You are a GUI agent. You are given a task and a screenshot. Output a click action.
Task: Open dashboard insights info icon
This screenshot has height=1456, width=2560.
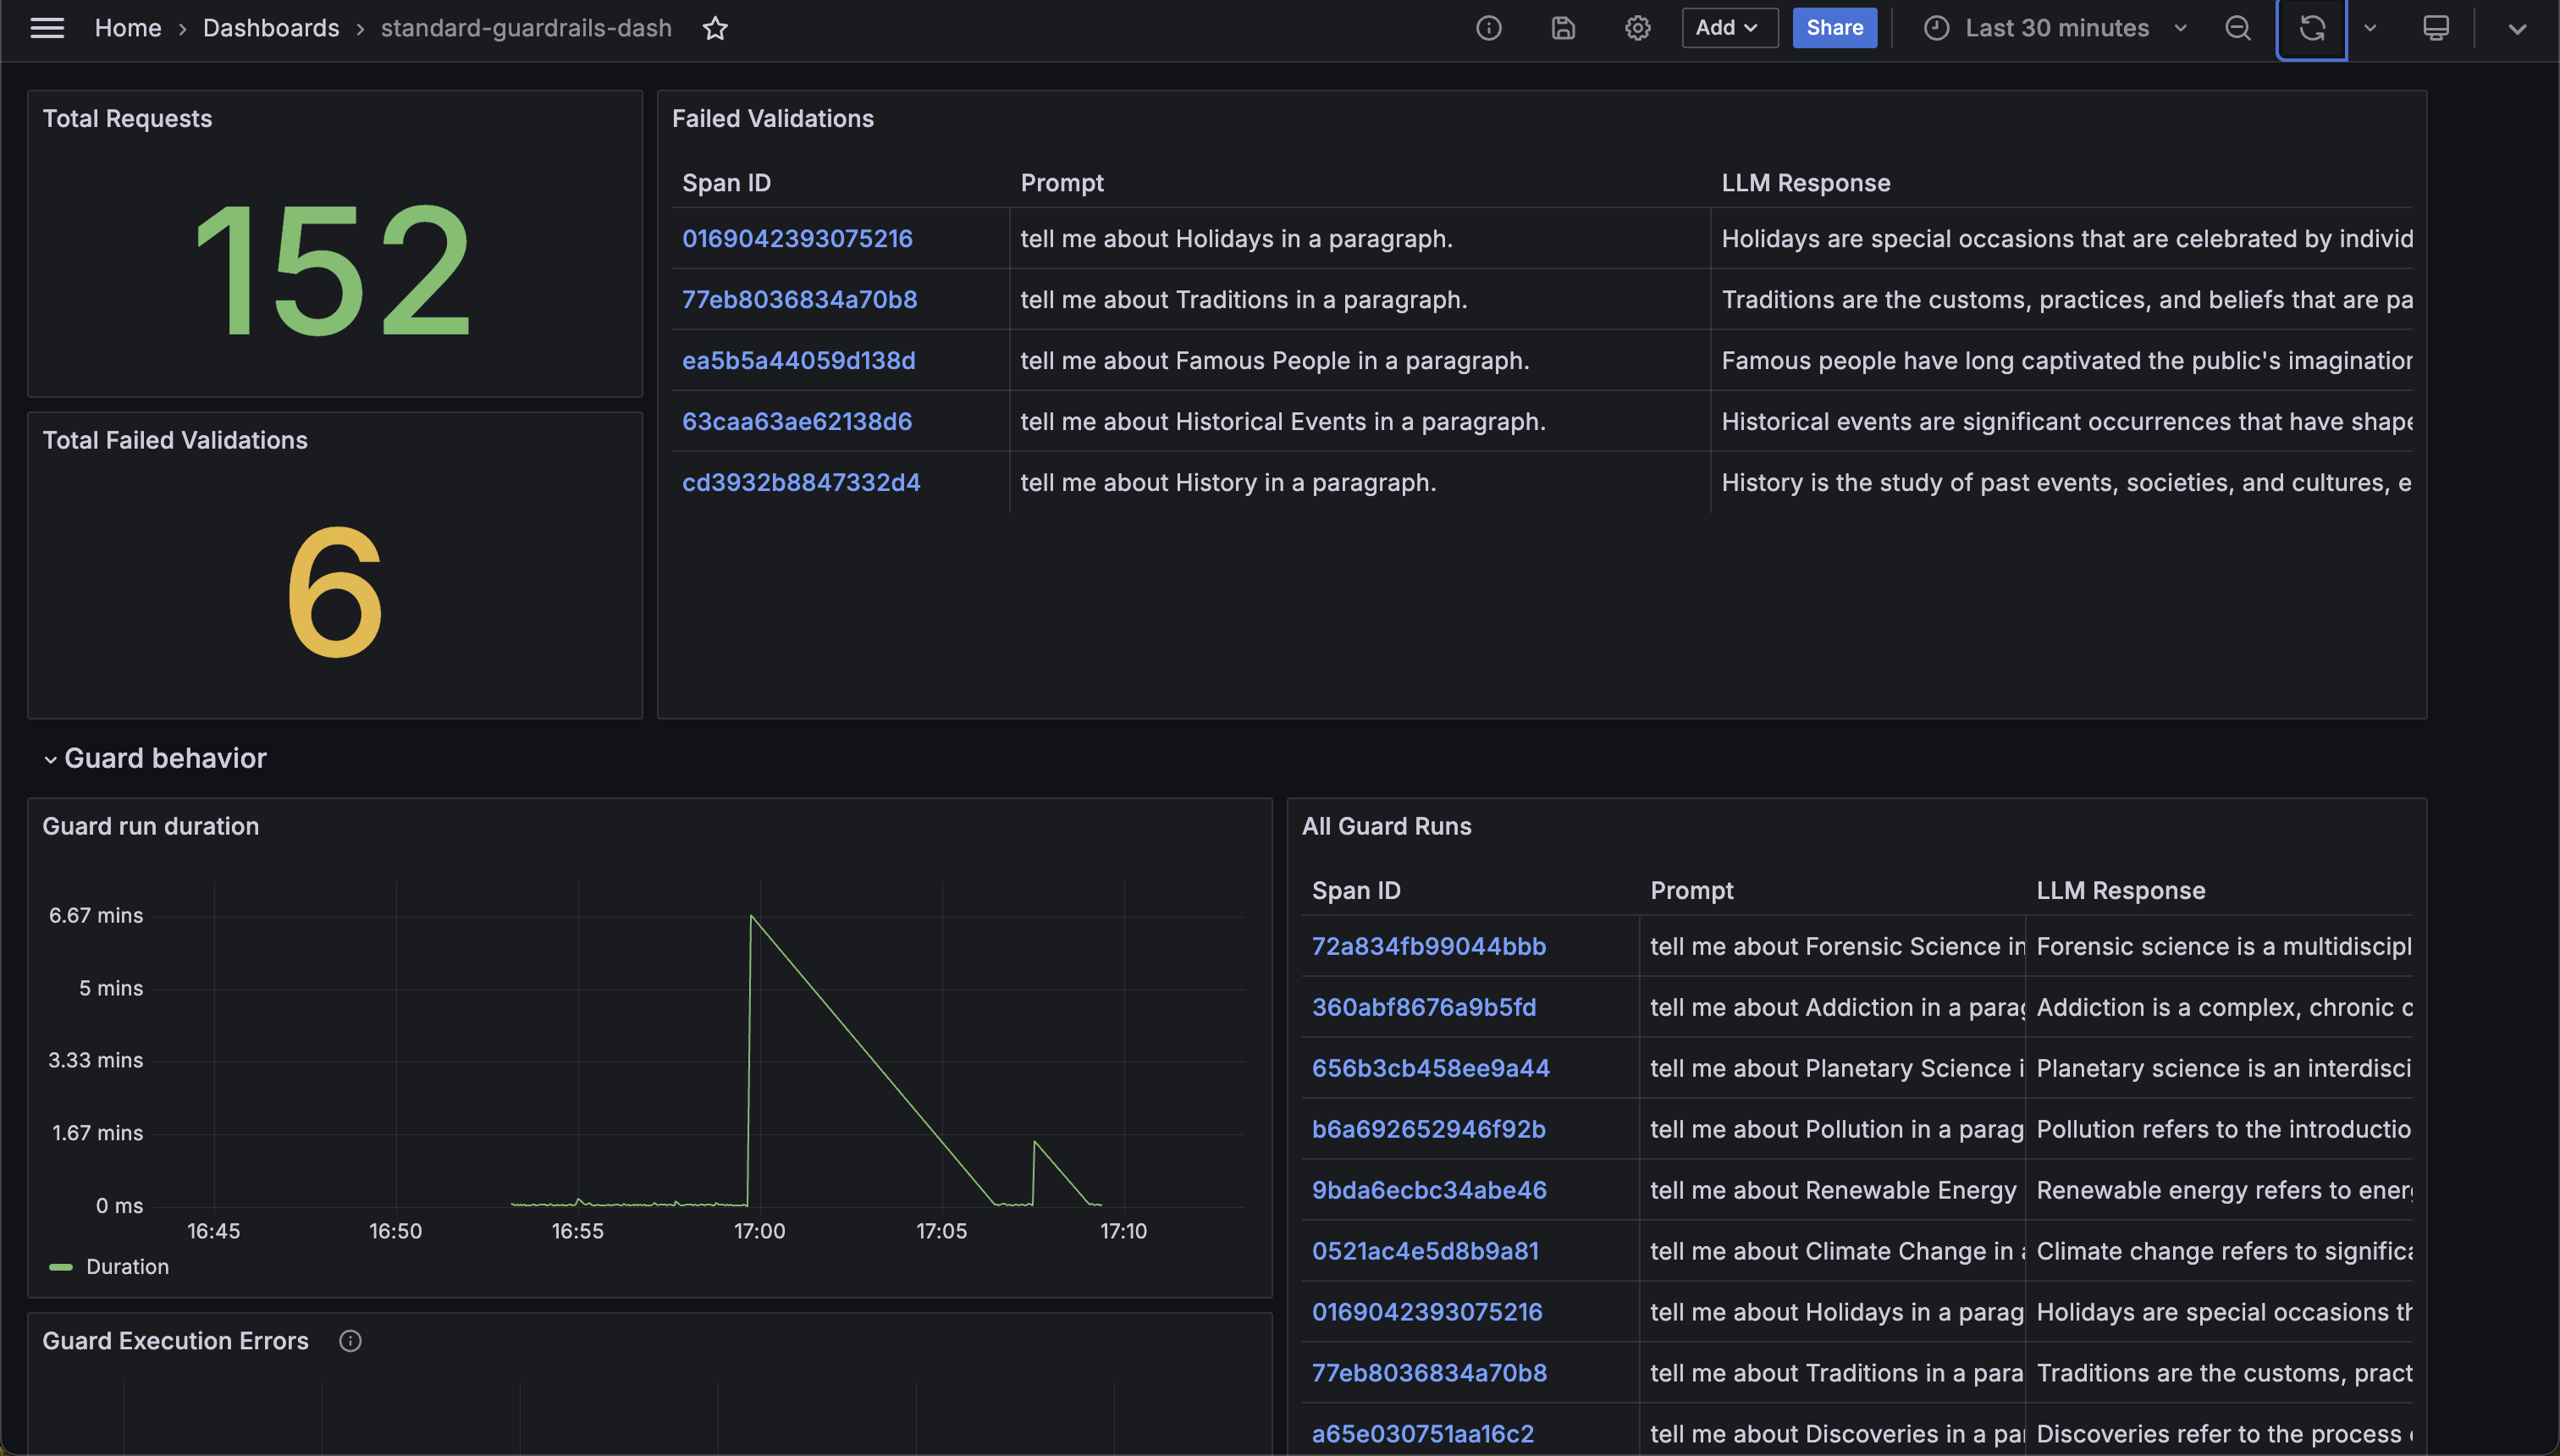pyautogui.click(x=1488, y=28)
